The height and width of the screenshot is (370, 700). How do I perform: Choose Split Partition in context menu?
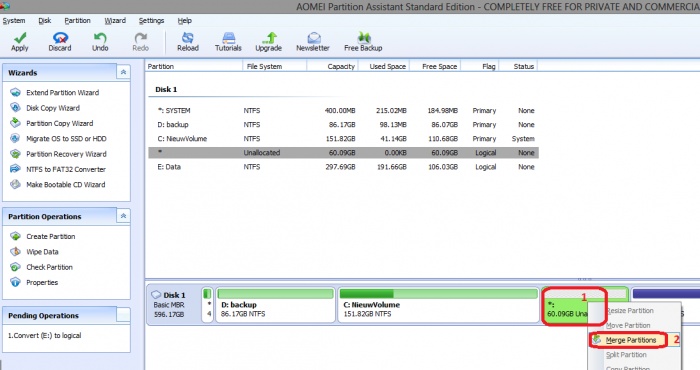tap(626, 355)
